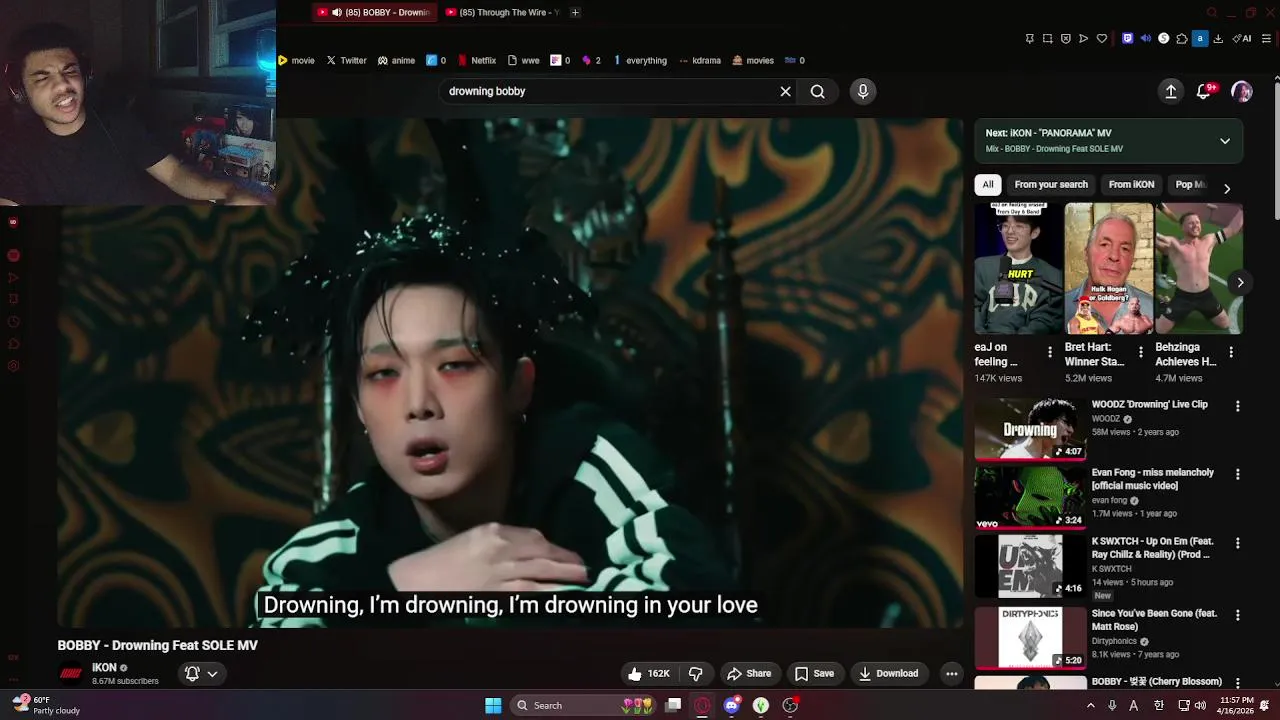Click the YouTube search magnifier button
This screenshot has width=1280, height=720.
(817, 91)
